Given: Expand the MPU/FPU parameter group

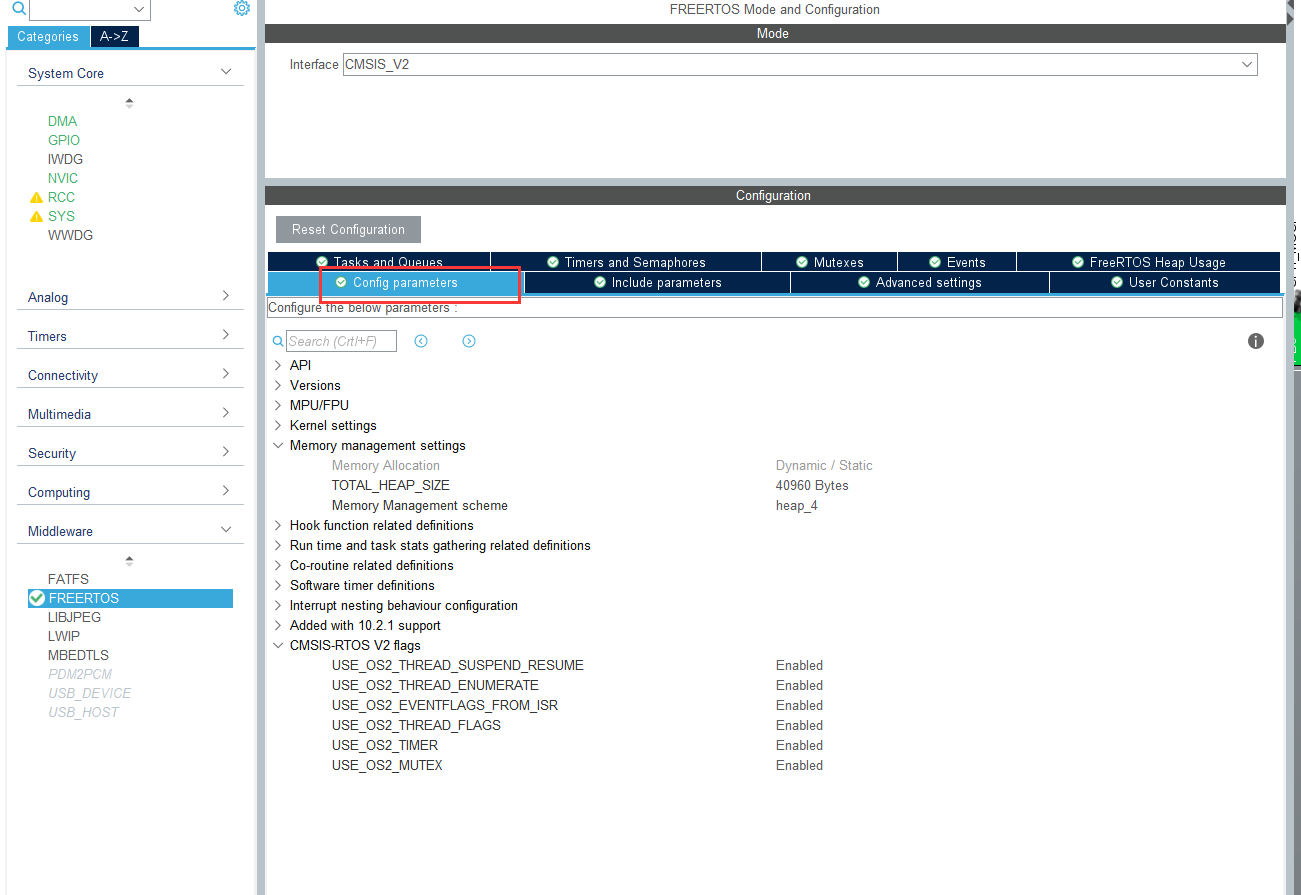Looking at the screenshot, I should tap(278, 405).
